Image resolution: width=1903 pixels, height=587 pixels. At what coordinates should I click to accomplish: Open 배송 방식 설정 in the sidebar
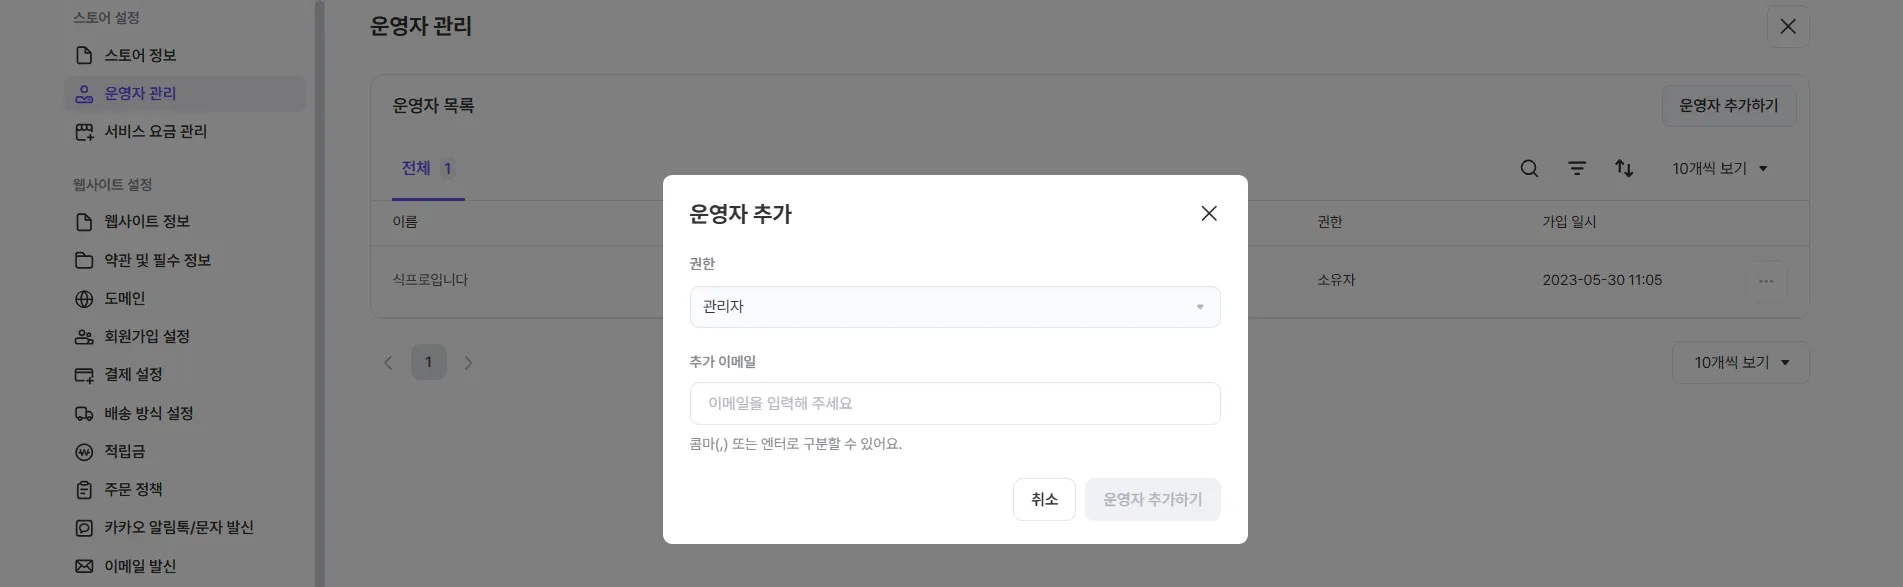point(148,413)
